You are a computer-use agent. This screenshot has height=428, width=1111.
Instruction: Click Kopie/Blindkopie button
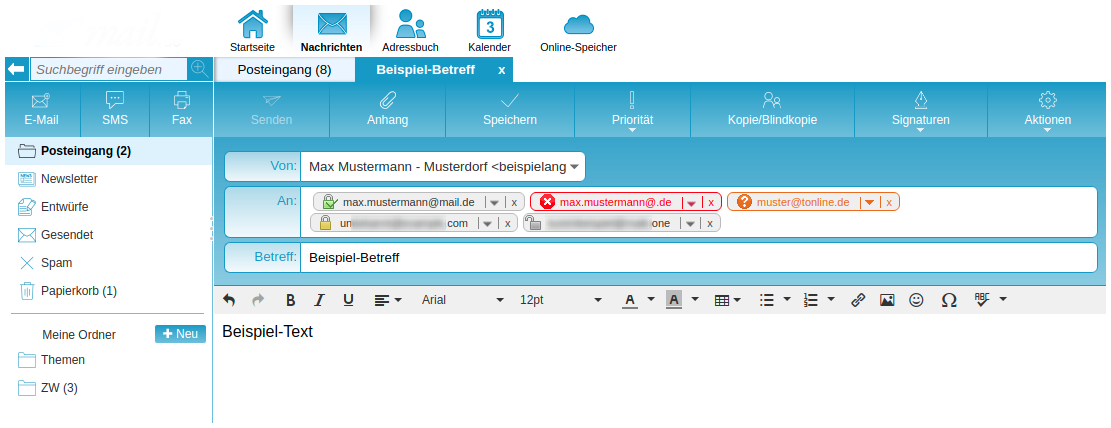[772, 109]
